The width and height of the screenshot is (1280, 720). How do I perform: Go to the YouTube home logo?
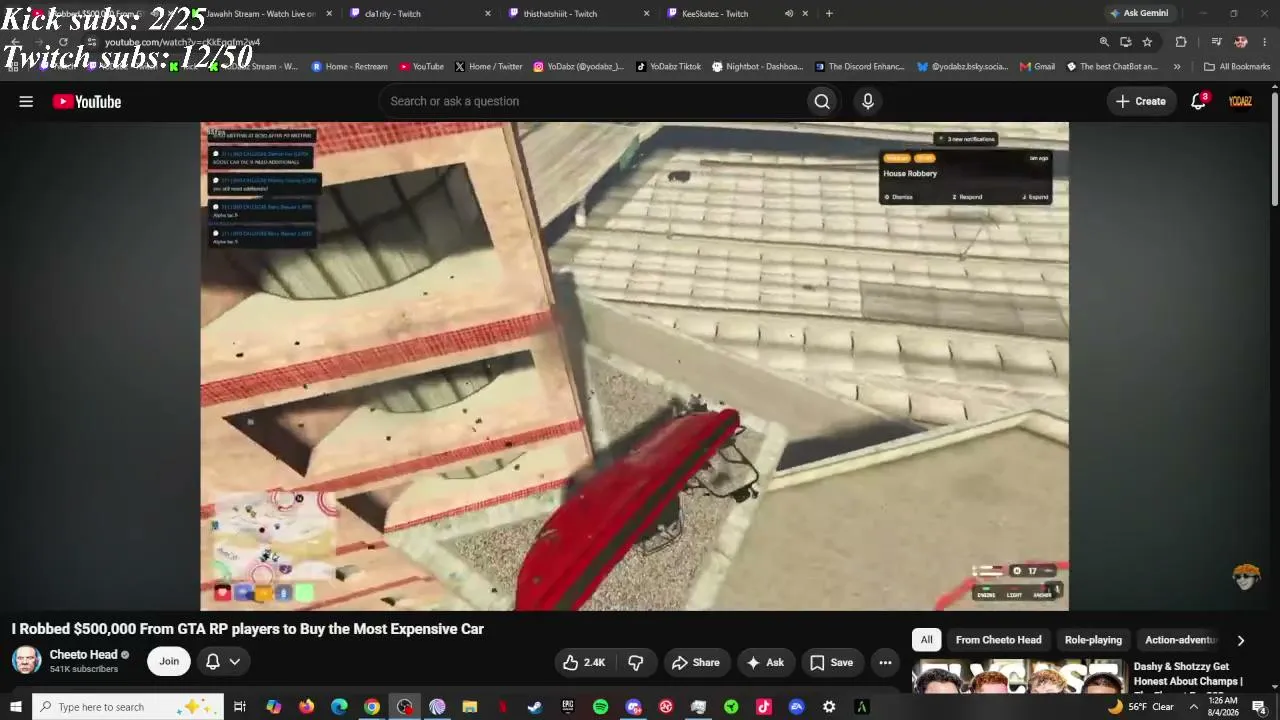[87, 101]
